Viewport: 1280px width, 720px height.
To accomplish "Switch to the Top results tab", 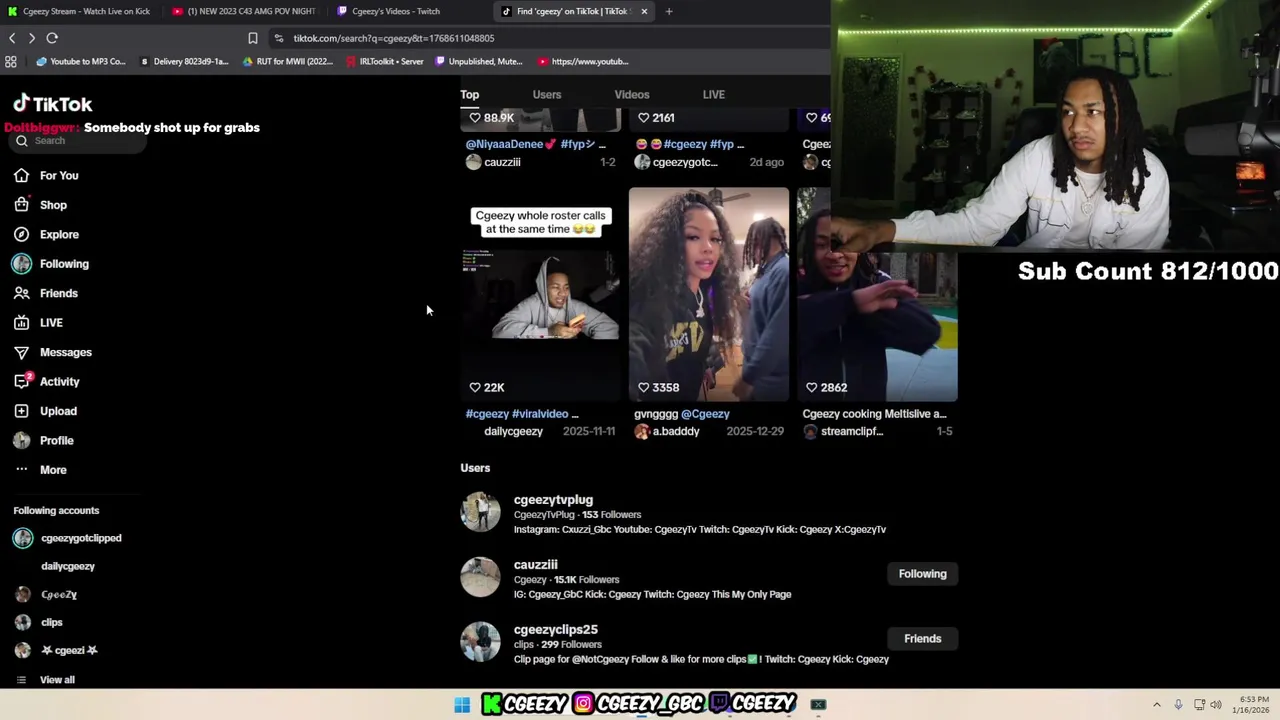I will pyautogui.click(x=469, y=95).
